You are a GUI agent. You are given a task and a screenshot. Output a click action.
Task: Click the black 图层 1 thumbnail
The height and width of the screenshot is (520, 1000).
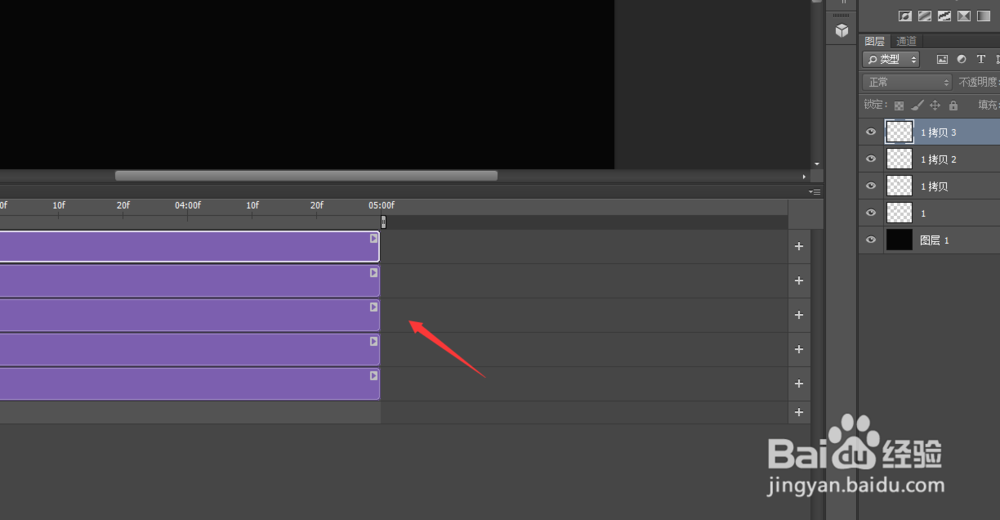coord(899,240)
